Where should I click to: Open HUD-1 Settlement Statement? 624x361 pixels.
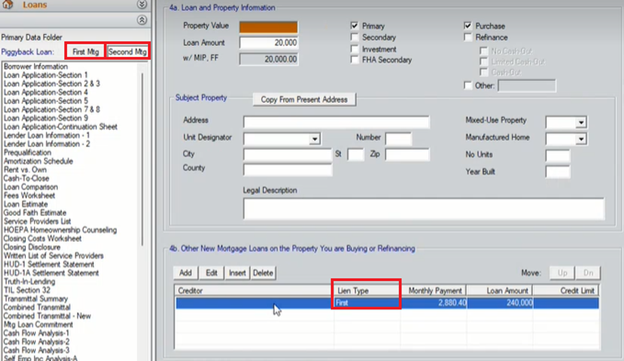[x=49, y=264]
